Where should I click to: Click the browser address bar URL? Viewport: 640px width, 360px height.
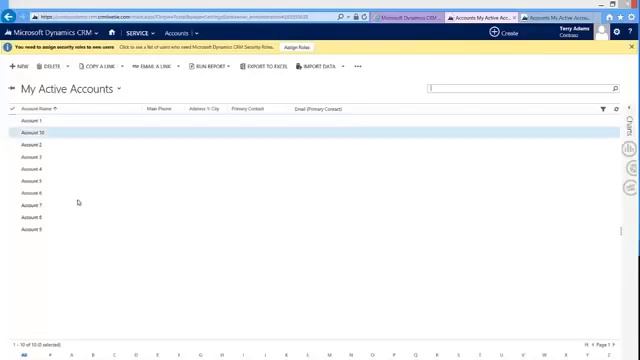(x=174, y=17)
